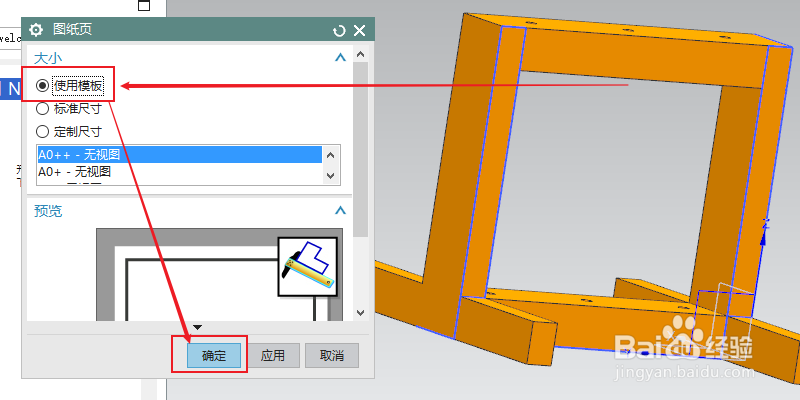Click the 应用 button

[272, 356]
